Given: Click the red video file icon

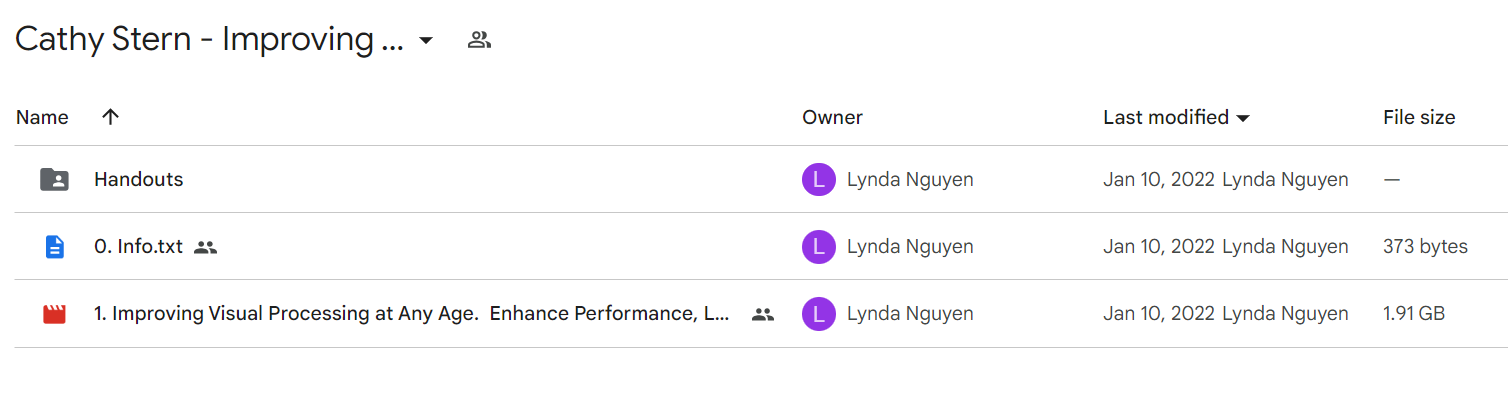Looking at the screenshot, I should pyautogui.click(x=54, y=314).
